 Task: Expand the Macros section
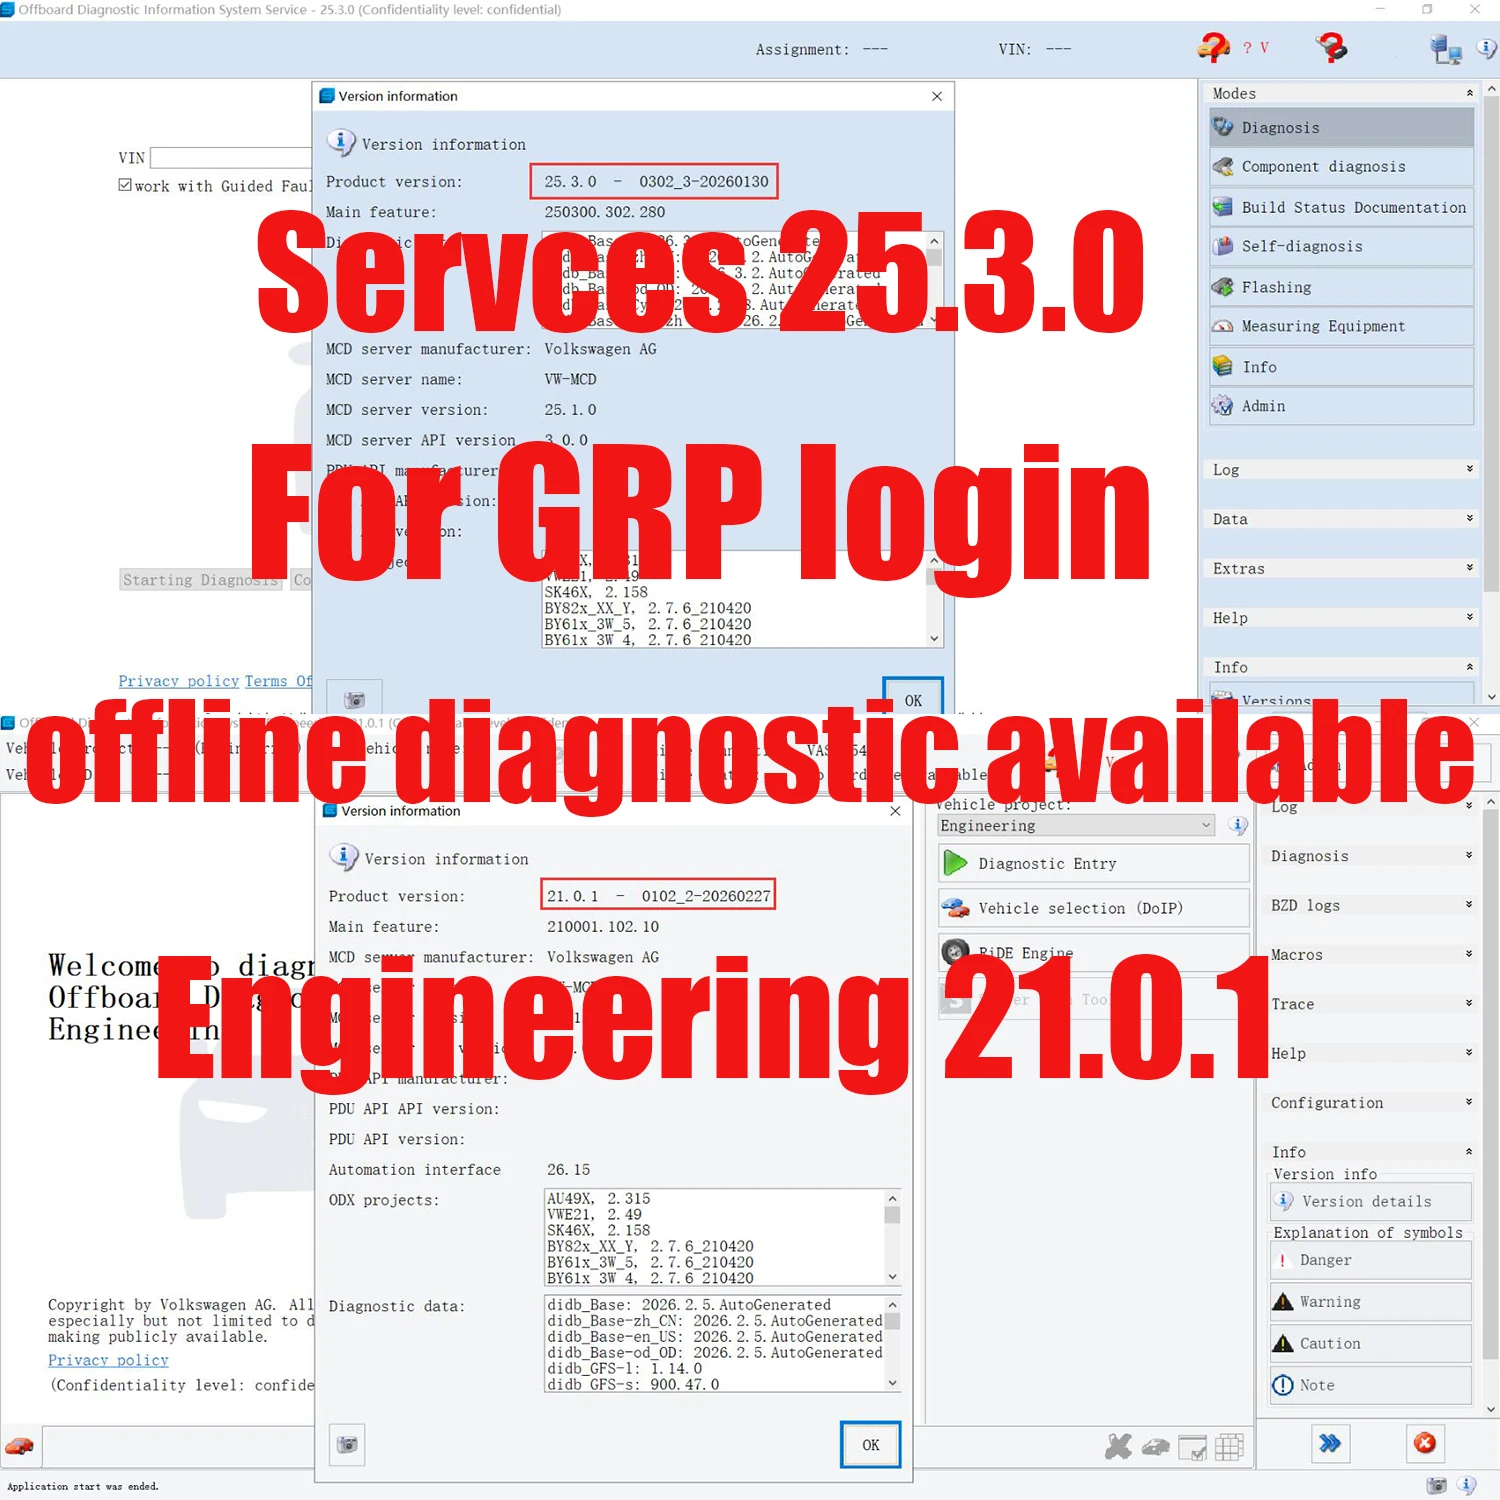point(1468,954)
